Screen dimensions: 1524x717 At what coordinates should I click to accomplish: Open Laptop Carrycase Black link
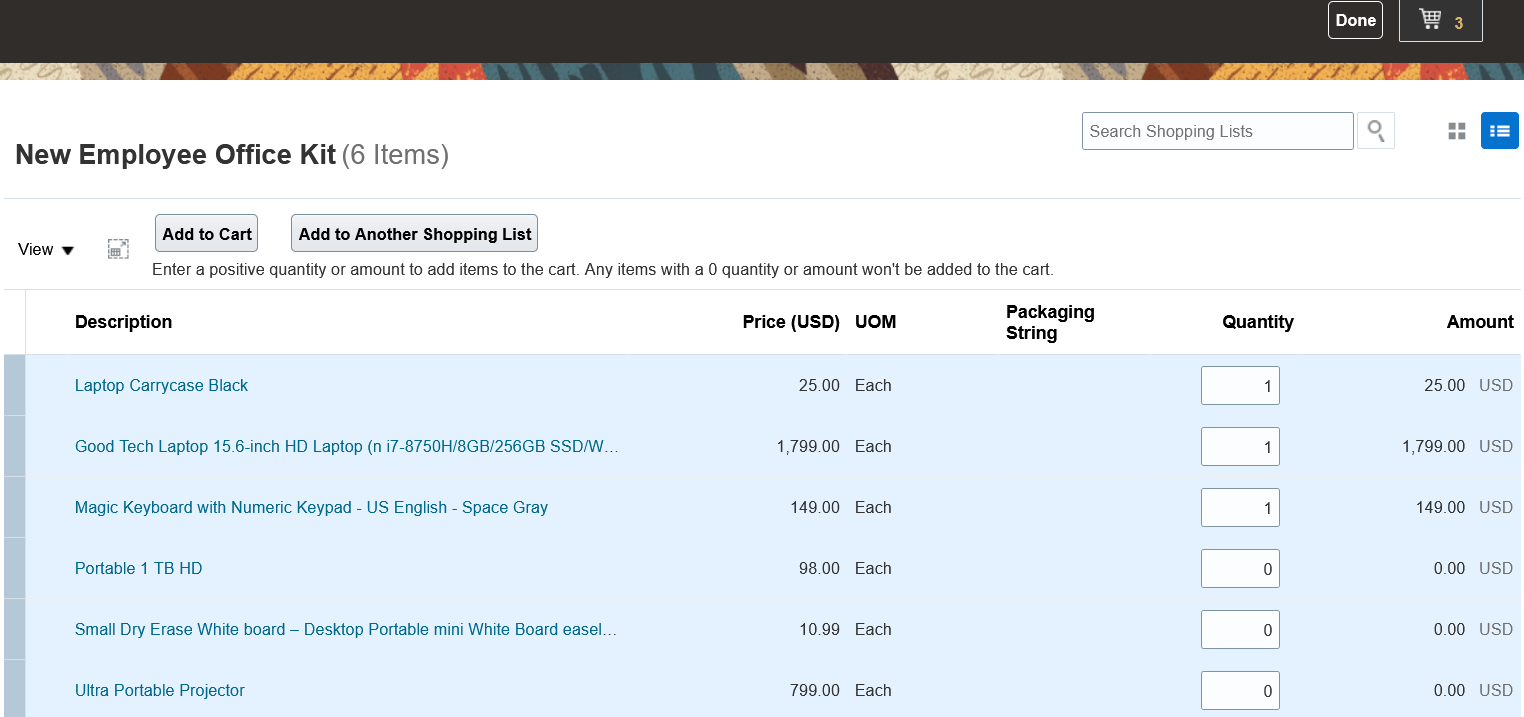coord(161,386)
